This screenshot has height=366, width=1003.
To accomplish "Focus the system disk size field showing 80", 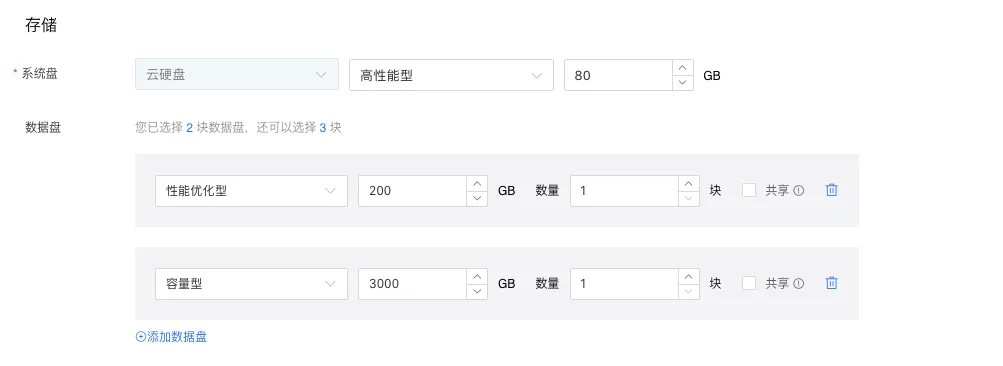I will [618, 75].
